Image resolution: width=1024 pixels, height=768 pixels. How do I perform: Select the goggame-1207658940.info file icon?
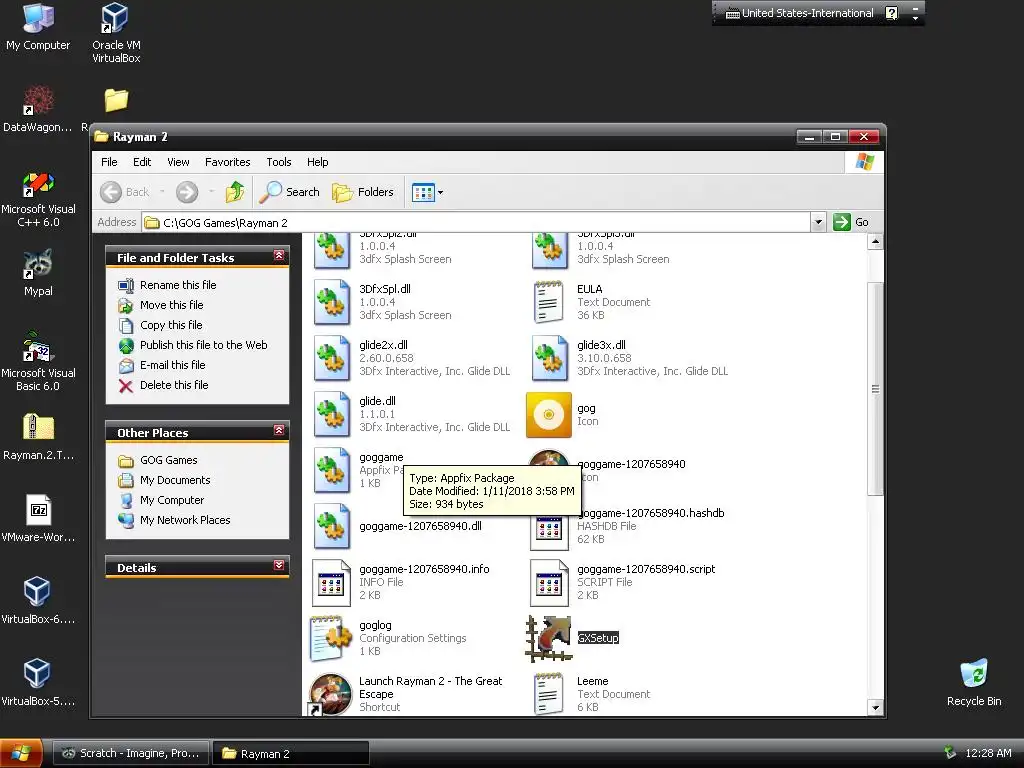[x=331, y=583]
